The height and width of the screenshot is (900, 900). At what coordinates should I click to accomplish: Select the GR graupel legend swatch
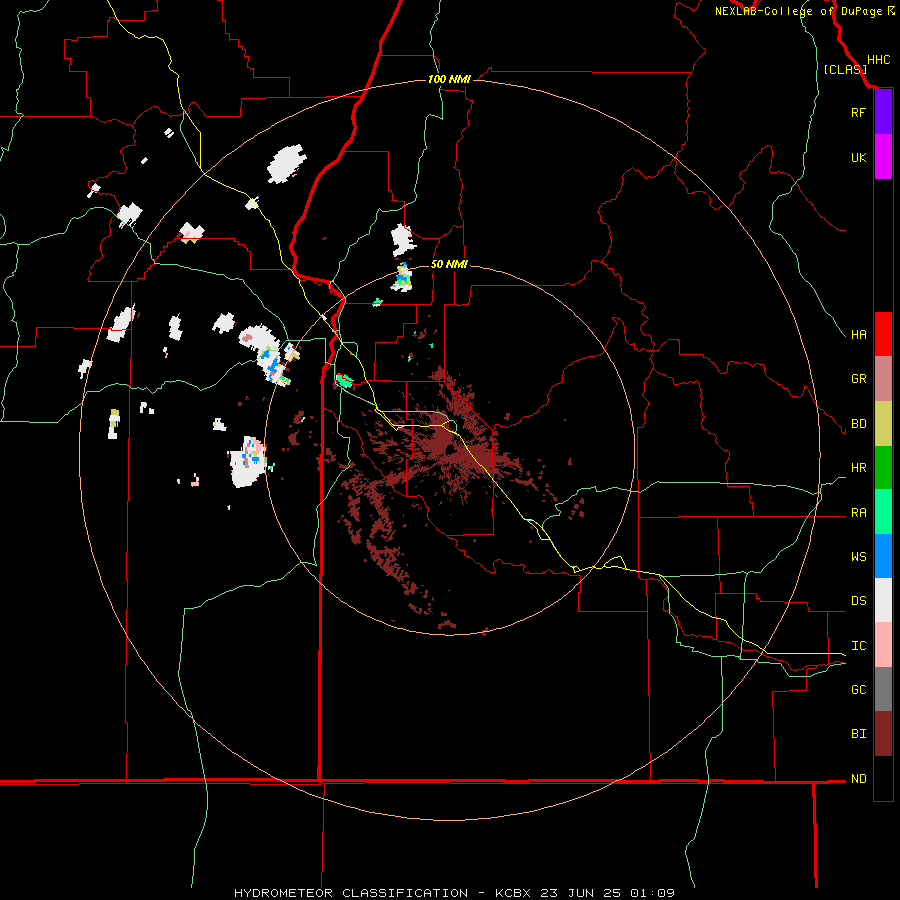883,379
